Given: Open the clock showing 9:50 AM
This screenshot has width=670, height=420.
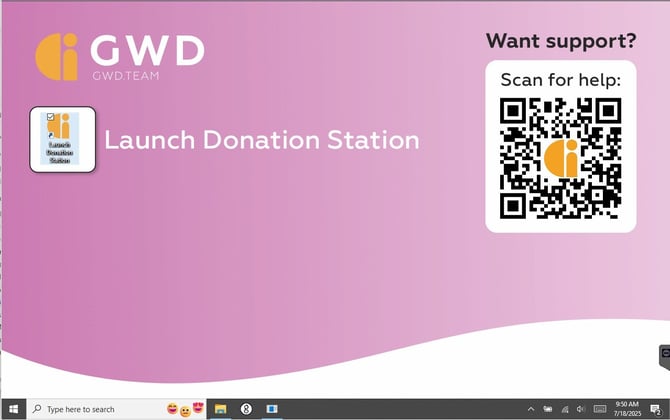Looking at the screenshot, I should click(627, 409).
